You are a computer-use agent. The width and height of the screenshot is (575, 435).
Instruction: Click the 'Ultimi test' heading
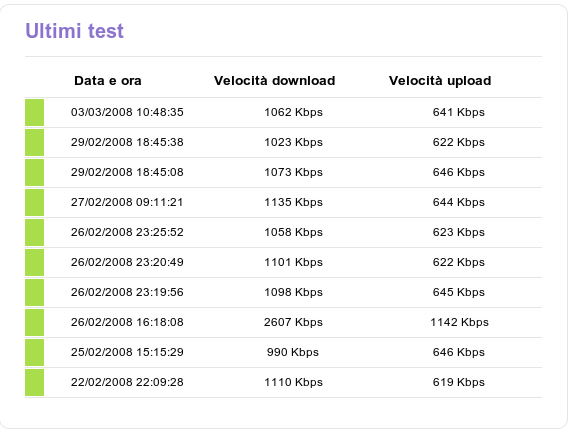[x=74, y=31]
